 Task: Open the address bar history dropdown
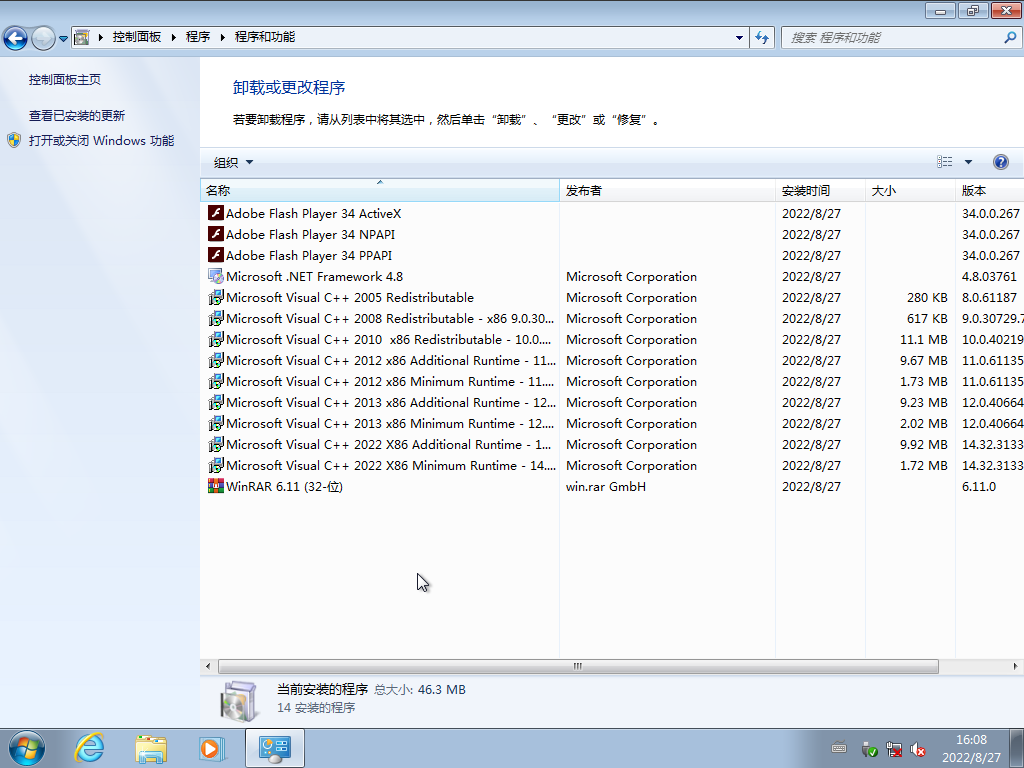click(740, 37)
